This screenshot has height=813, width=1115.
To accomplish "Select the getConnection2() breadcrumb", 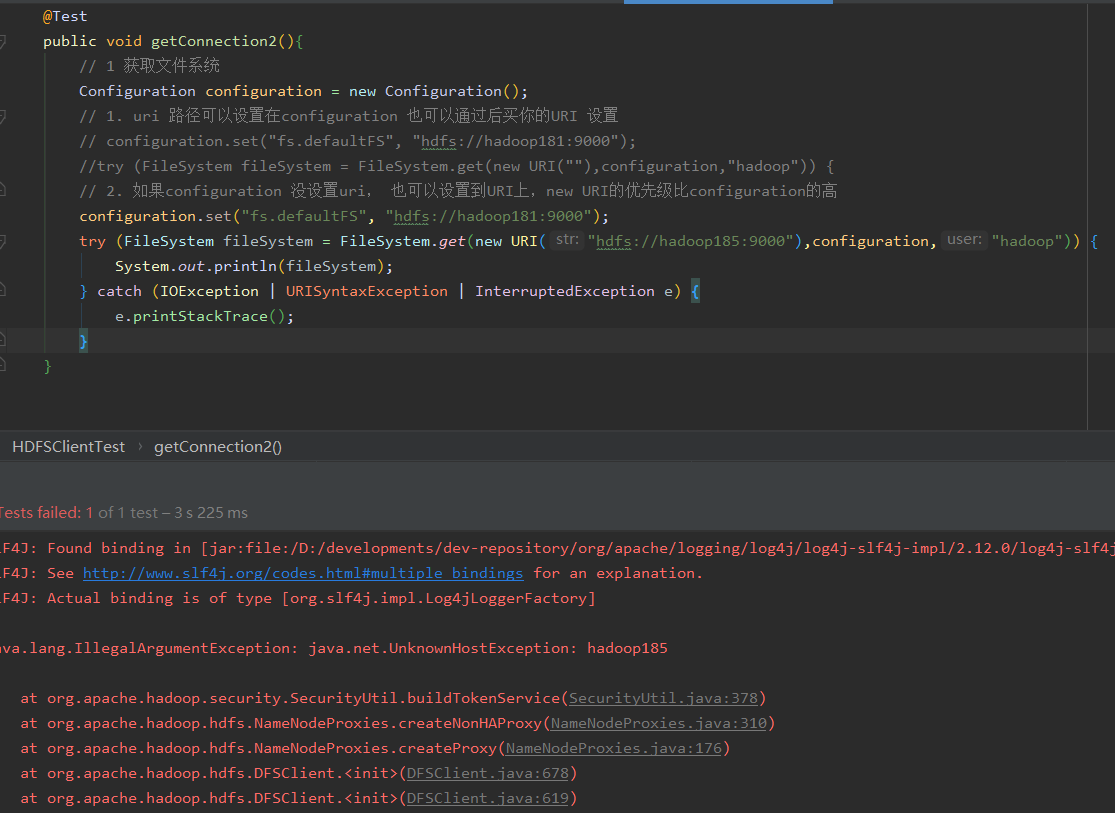I will tap(218, 447).
